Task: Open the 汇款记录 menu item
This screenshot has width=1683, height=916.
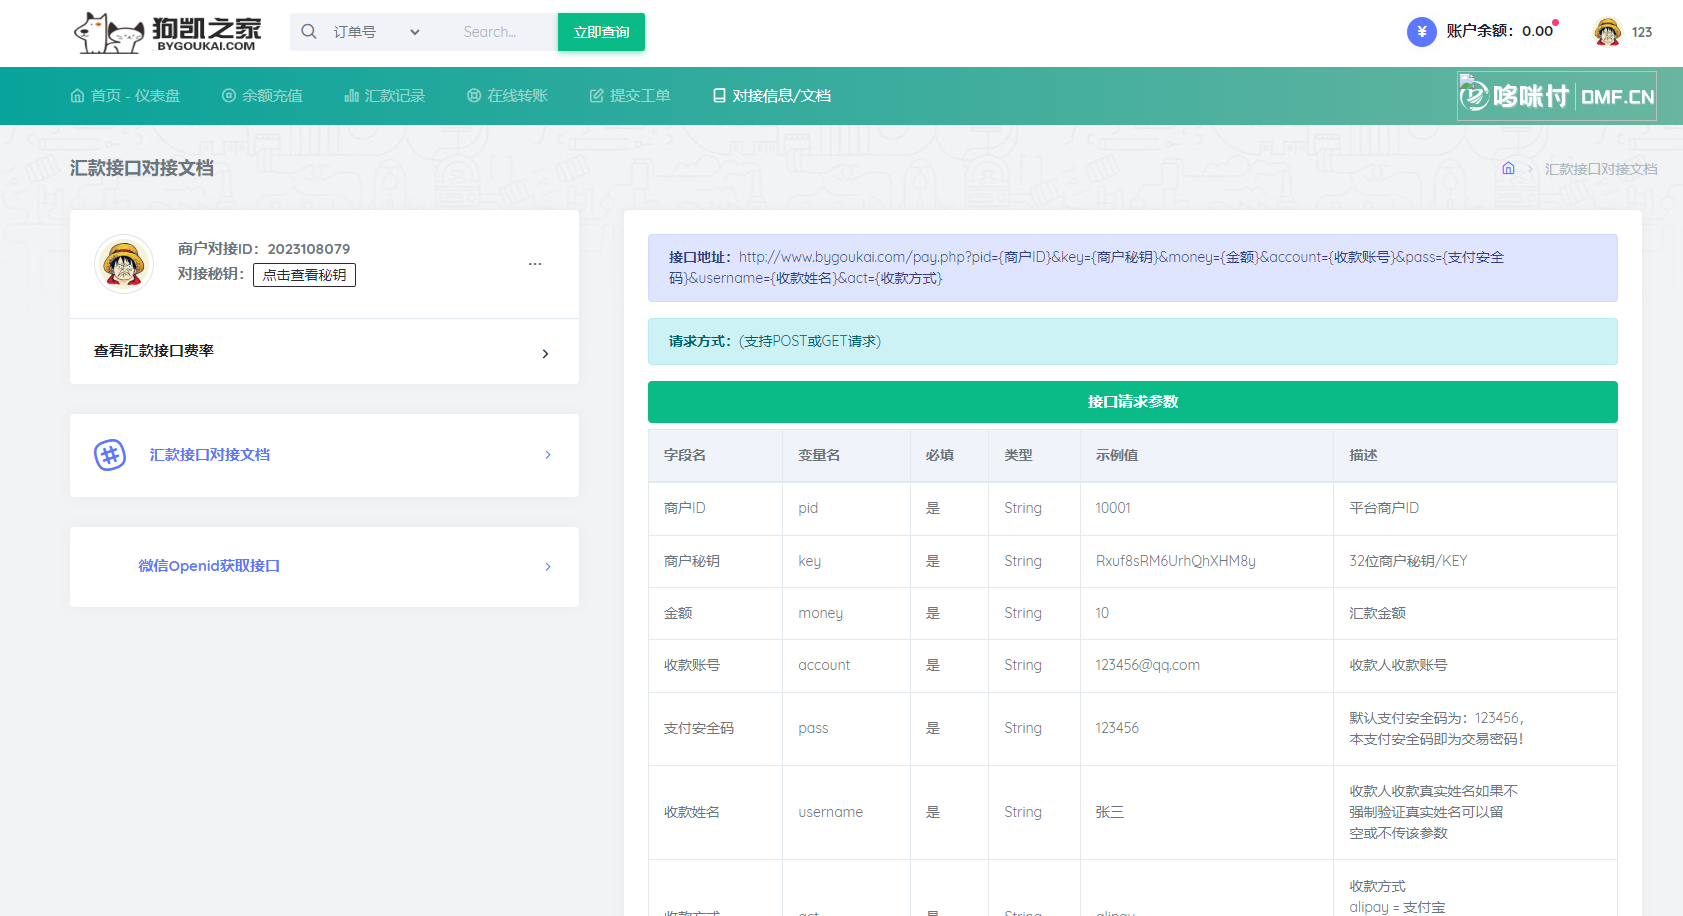Action: (385, 96)
